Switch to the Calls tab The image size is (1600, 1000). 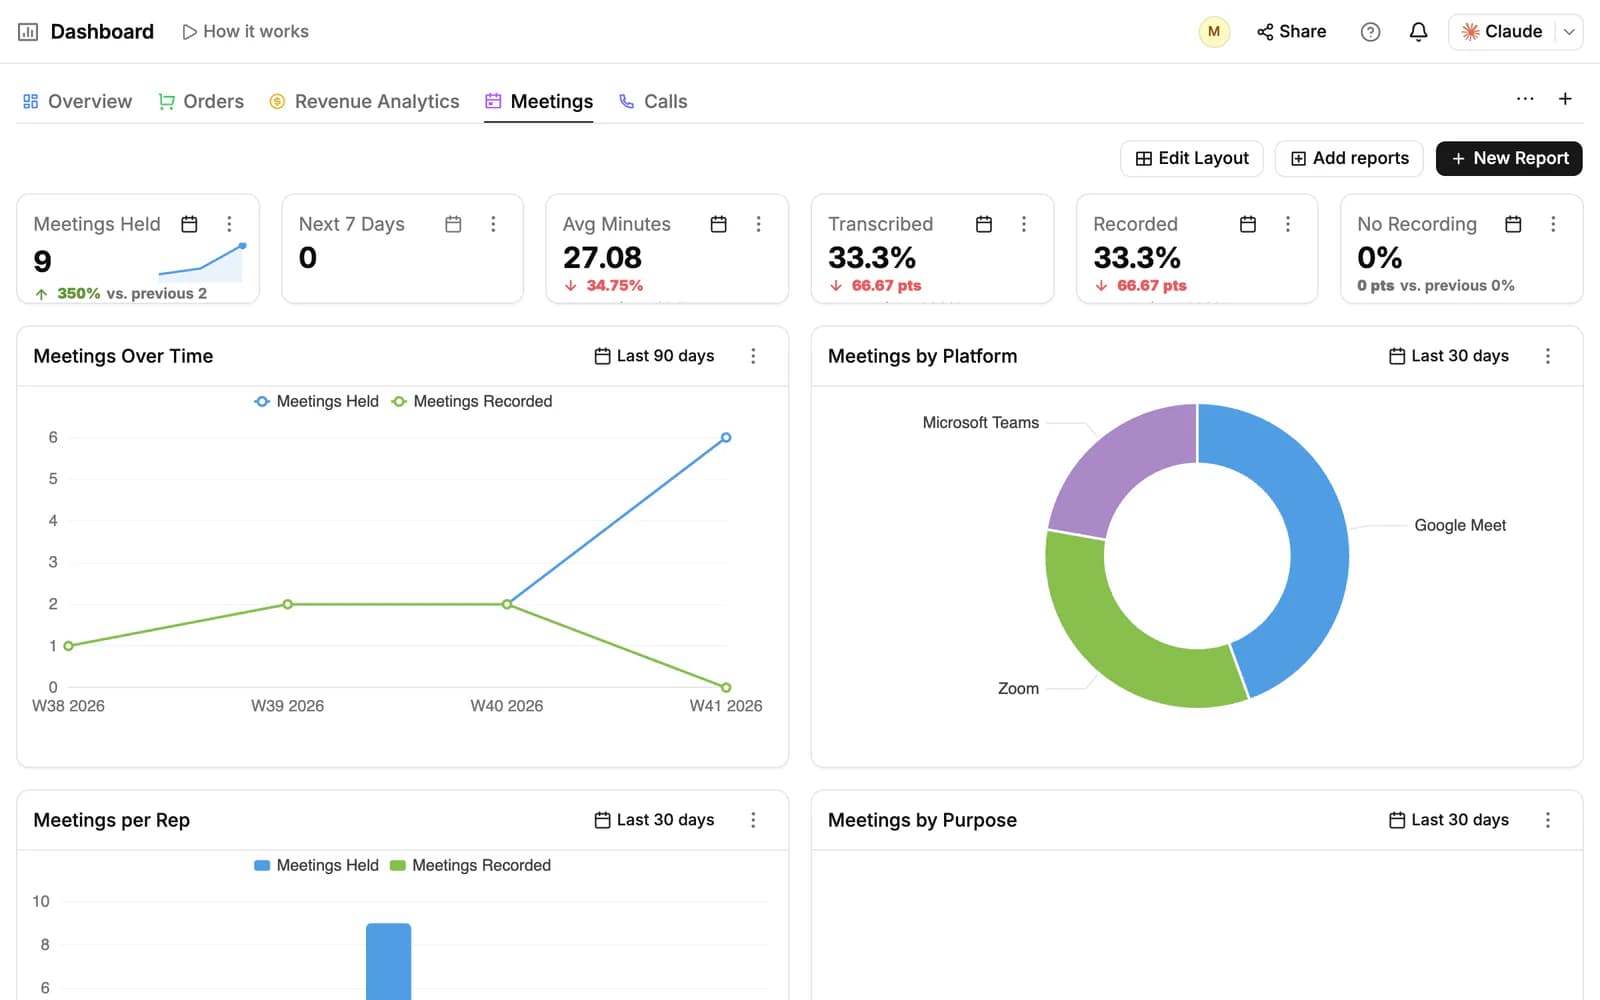[x=653, y=101]
